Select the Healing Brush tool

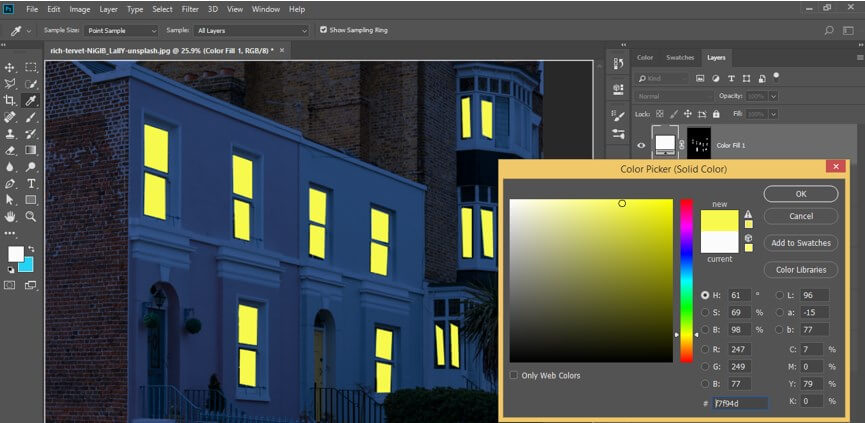pyautogui.click(x=9, y=117)
